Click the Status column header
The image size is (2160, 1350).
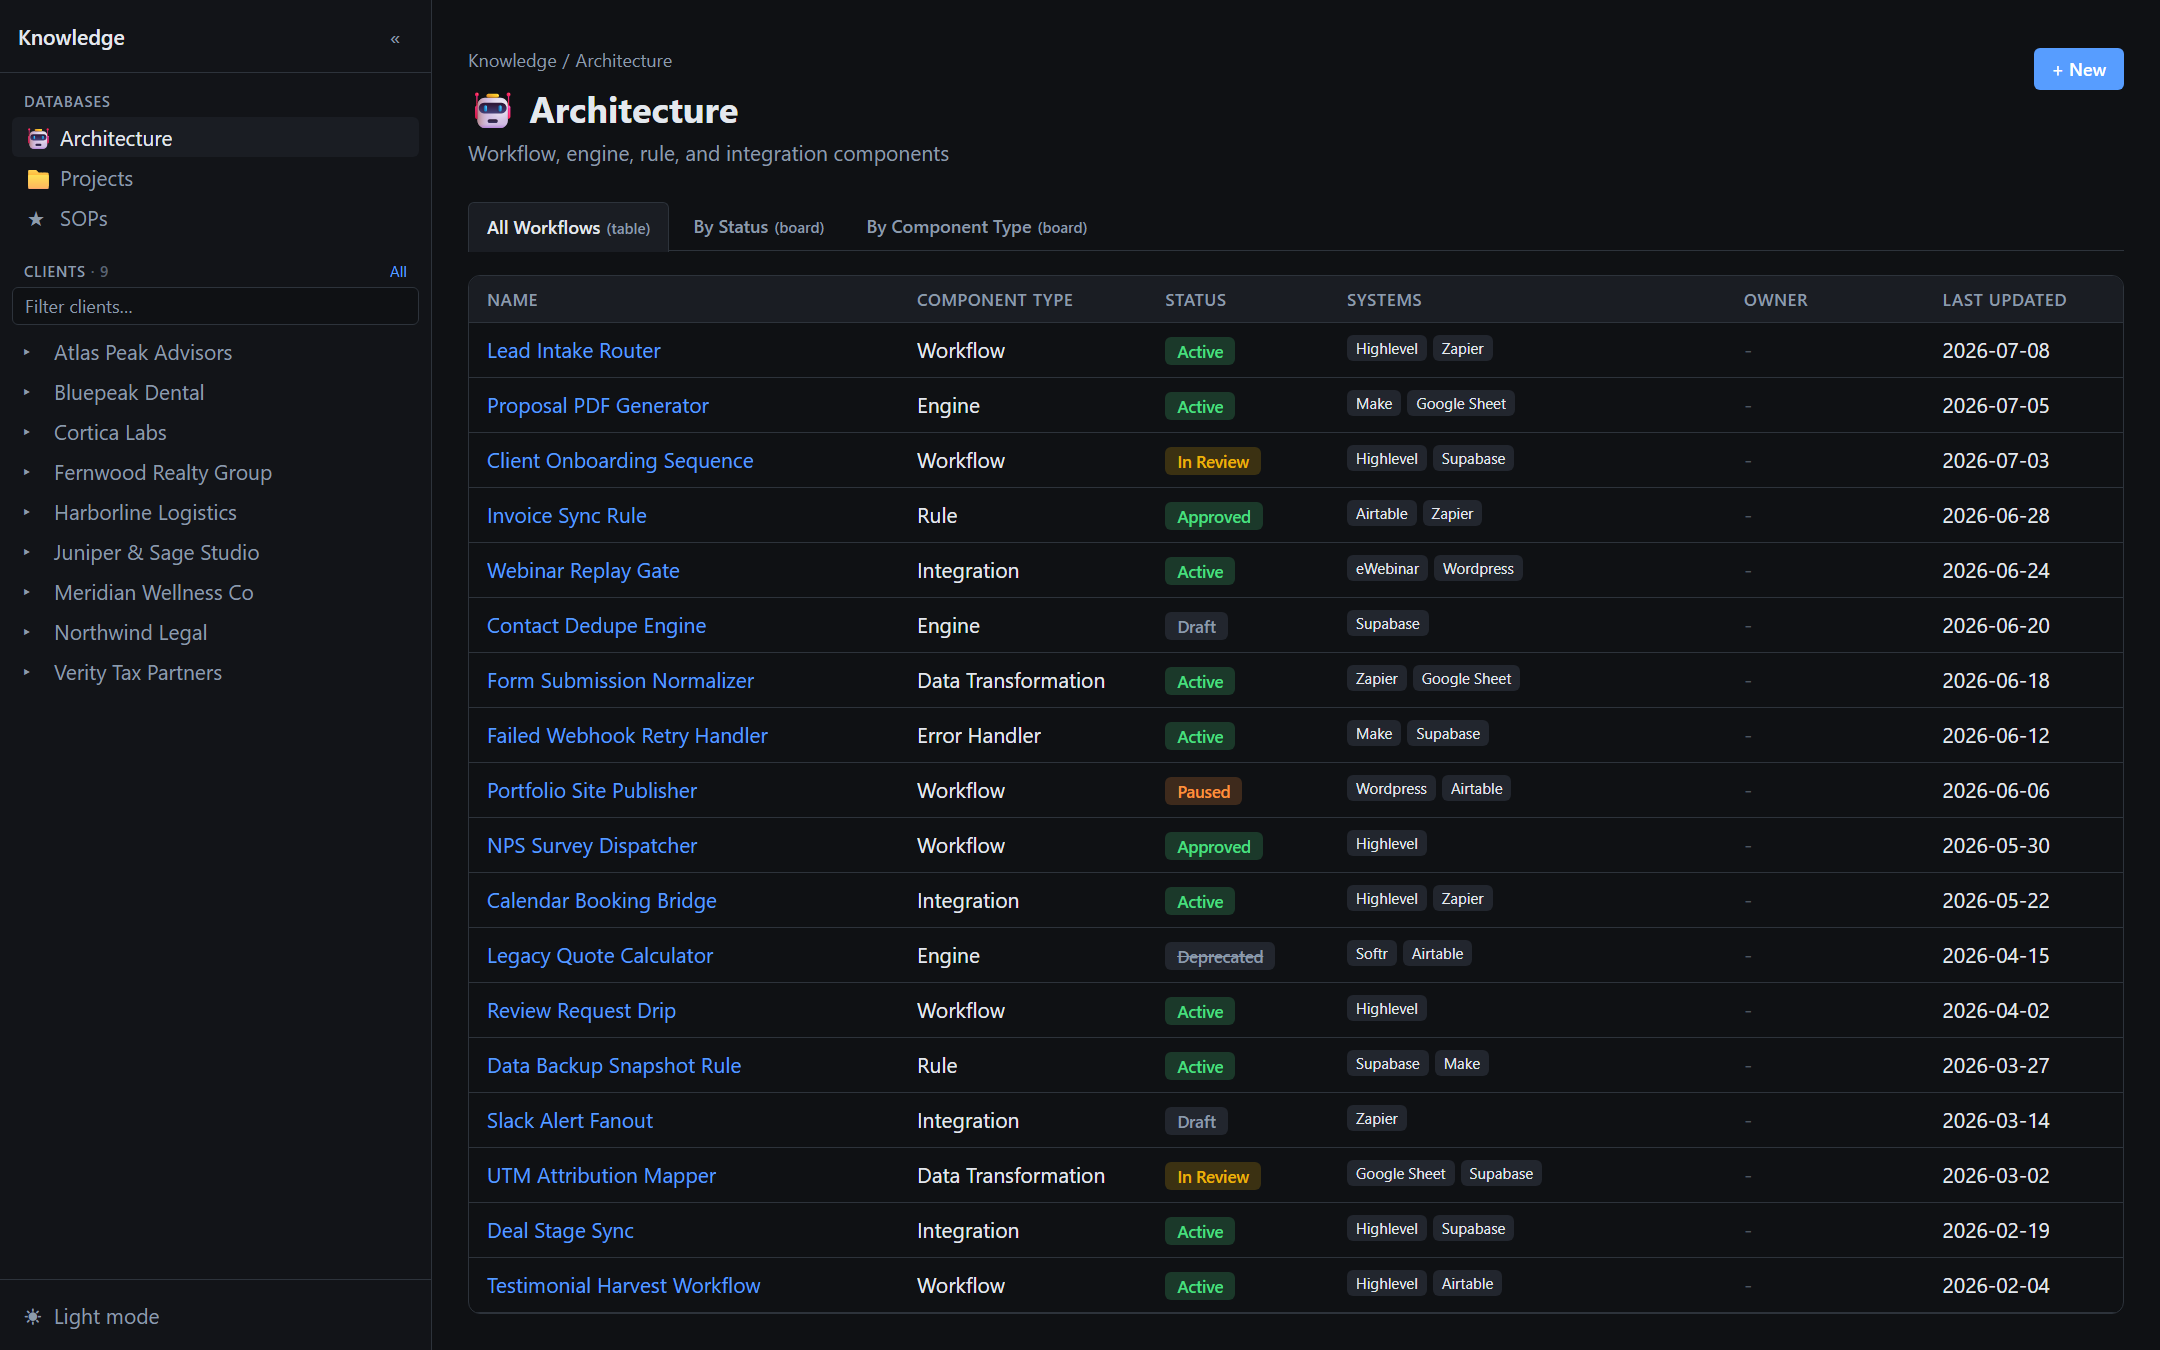(x=1195, y=300)
